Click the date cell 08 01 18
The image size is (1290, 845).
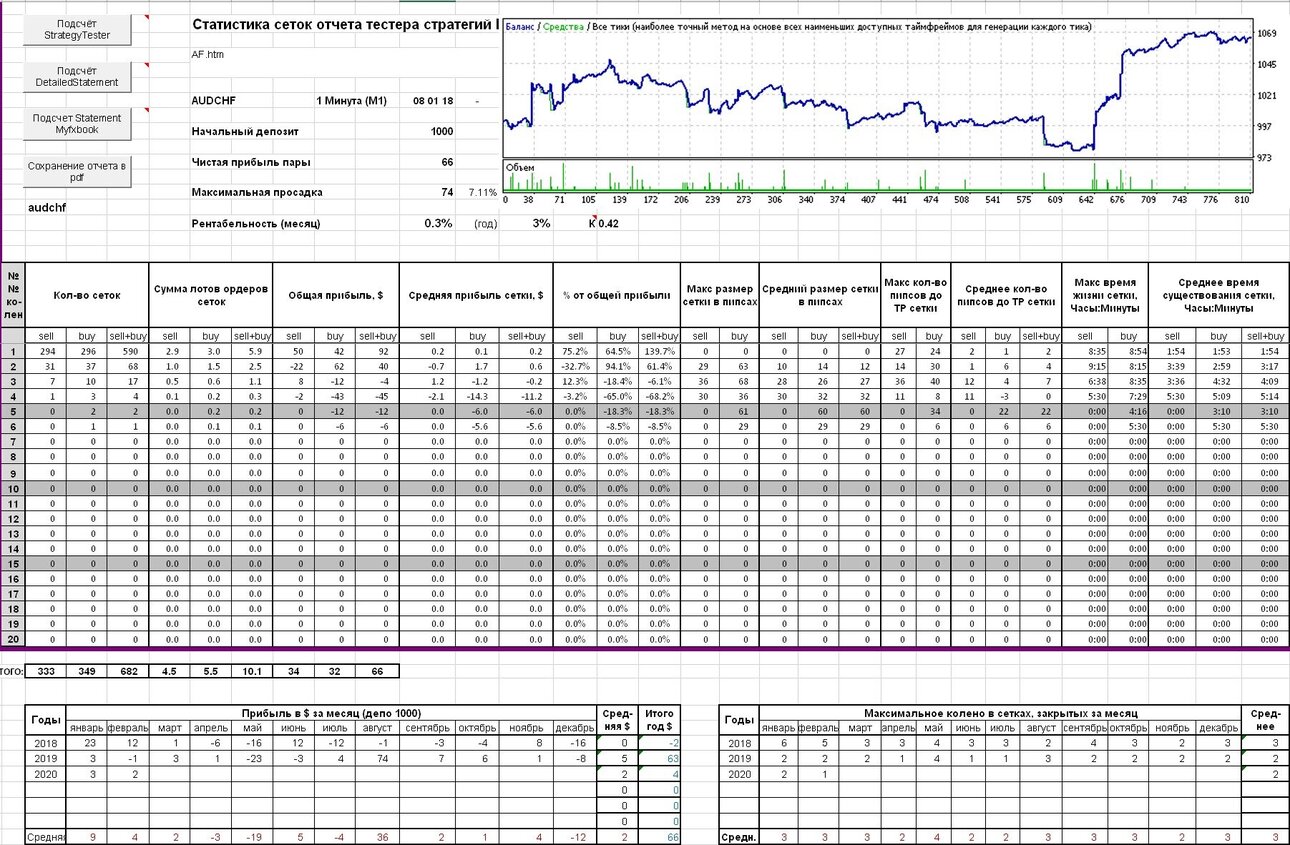coord(432,101)
